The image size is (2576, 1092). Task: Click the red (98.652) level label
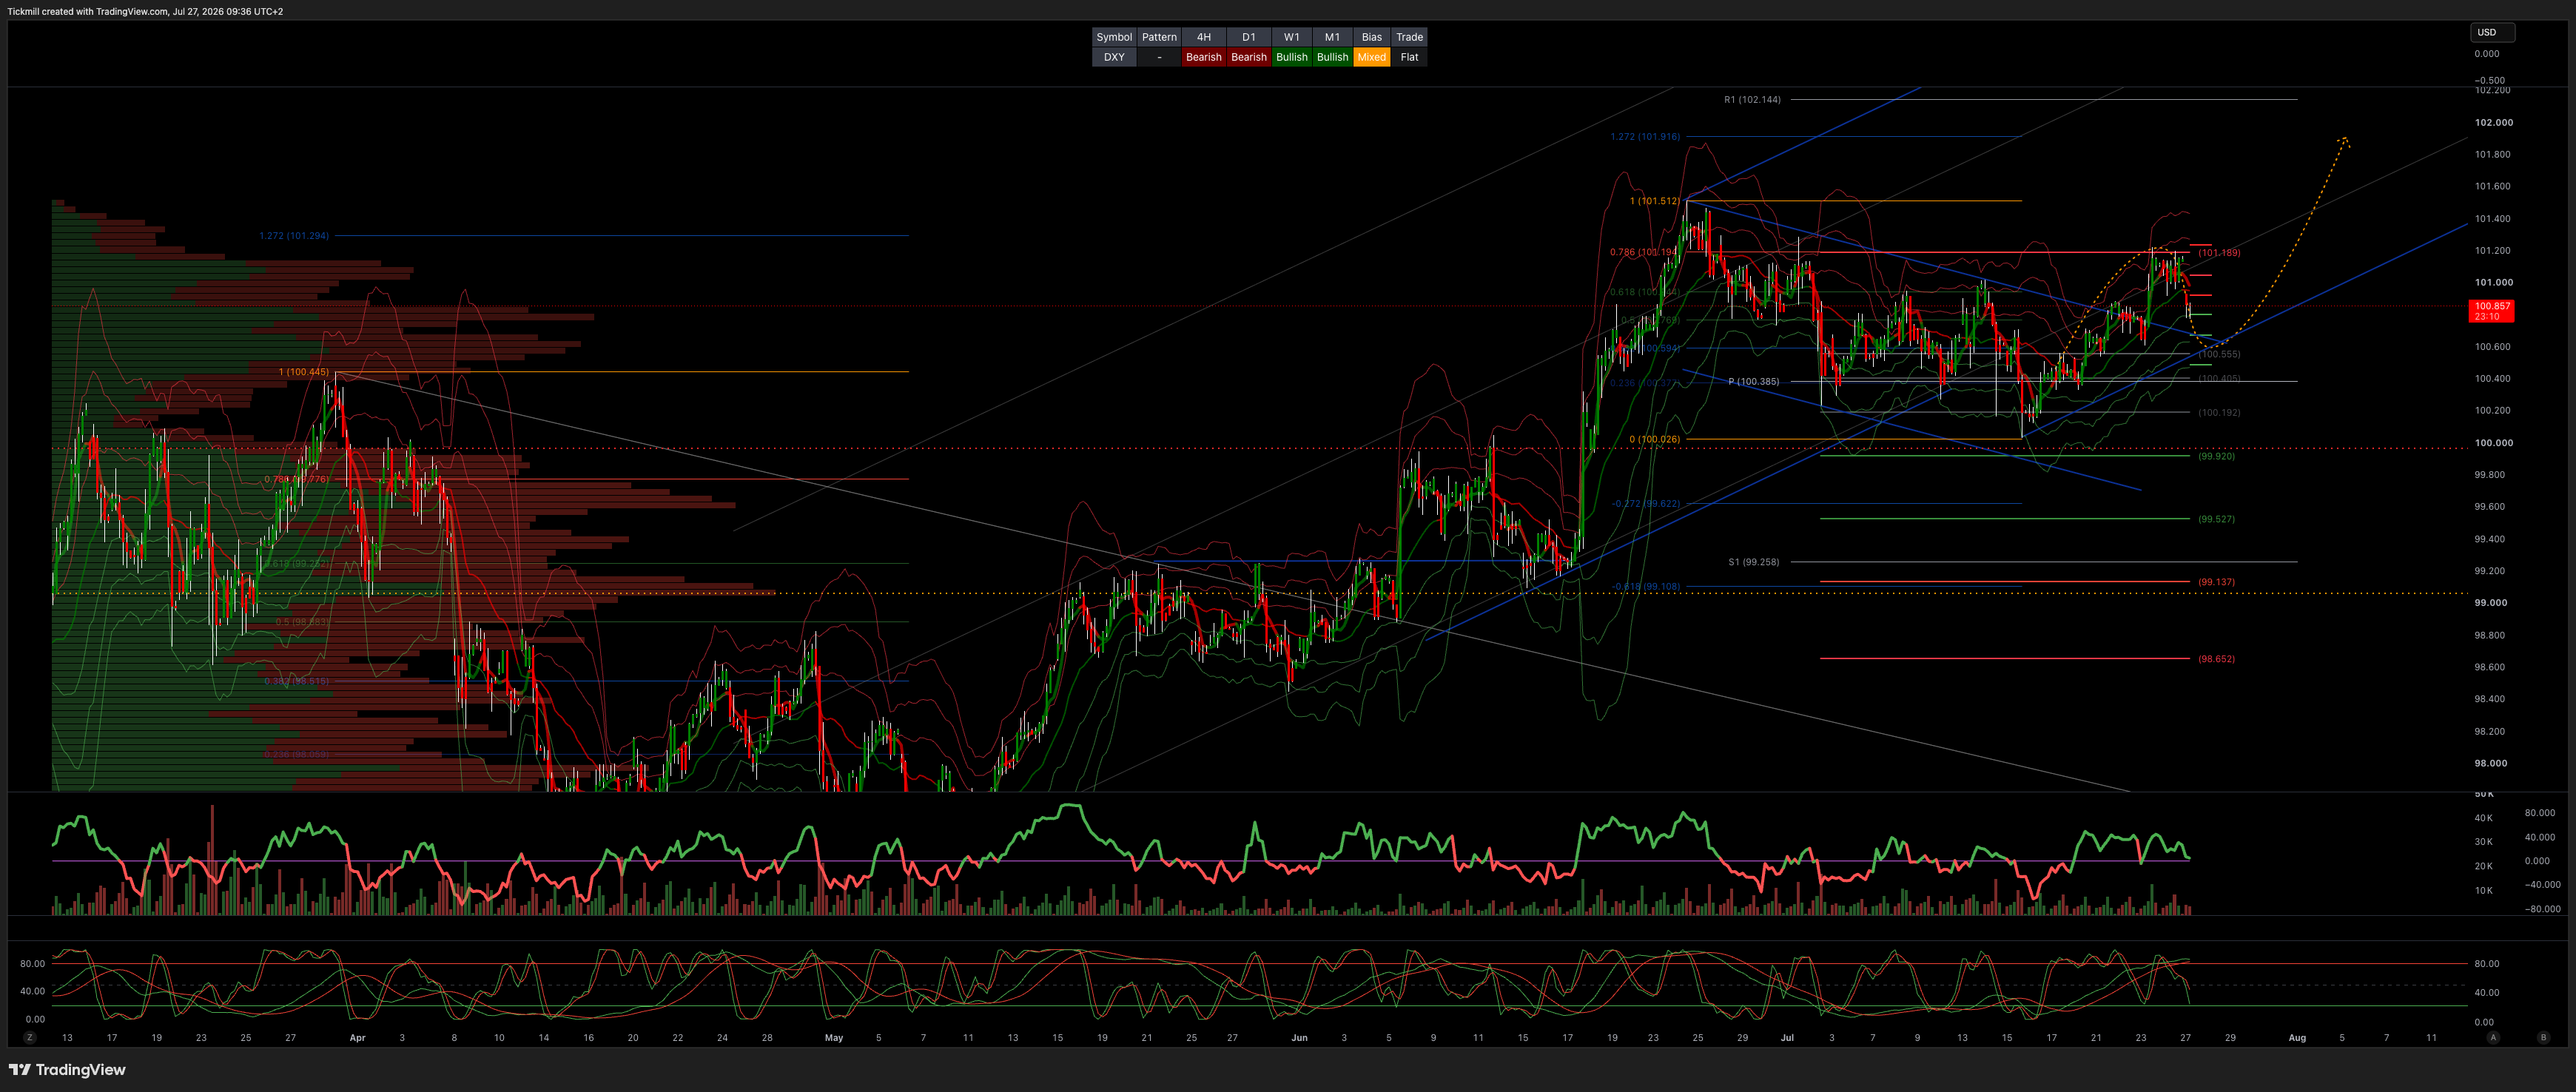[2216, 659]
